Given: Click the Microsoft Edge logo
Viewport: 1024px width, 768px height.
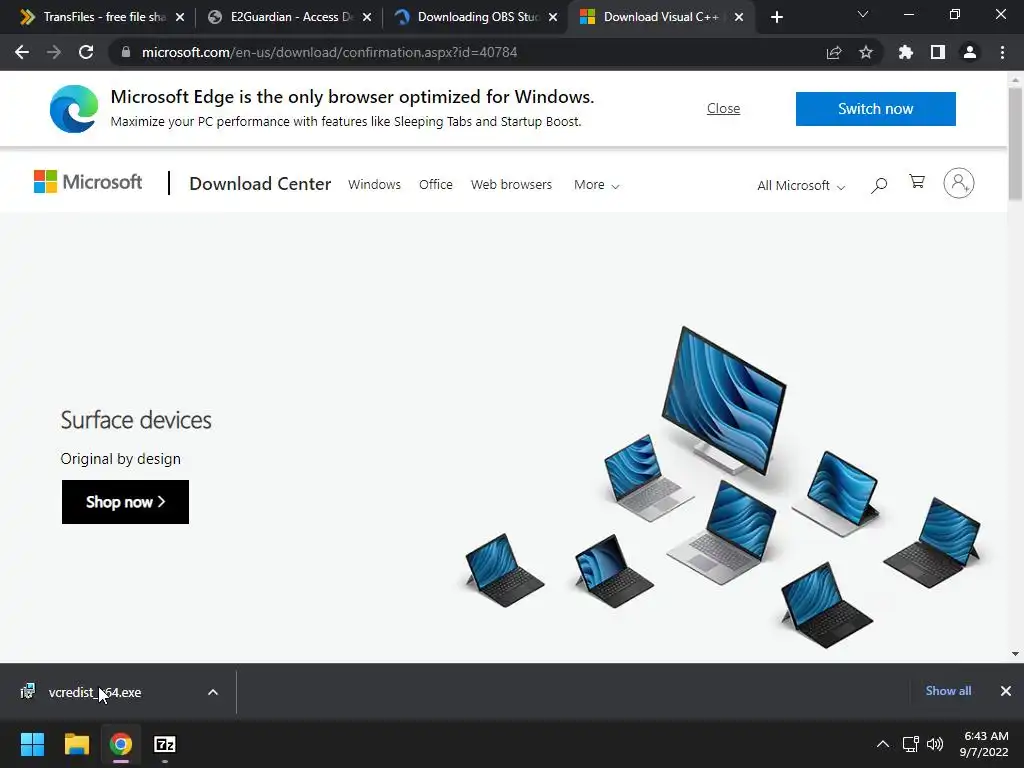Looking at the screenshot, I should [74, 108].
